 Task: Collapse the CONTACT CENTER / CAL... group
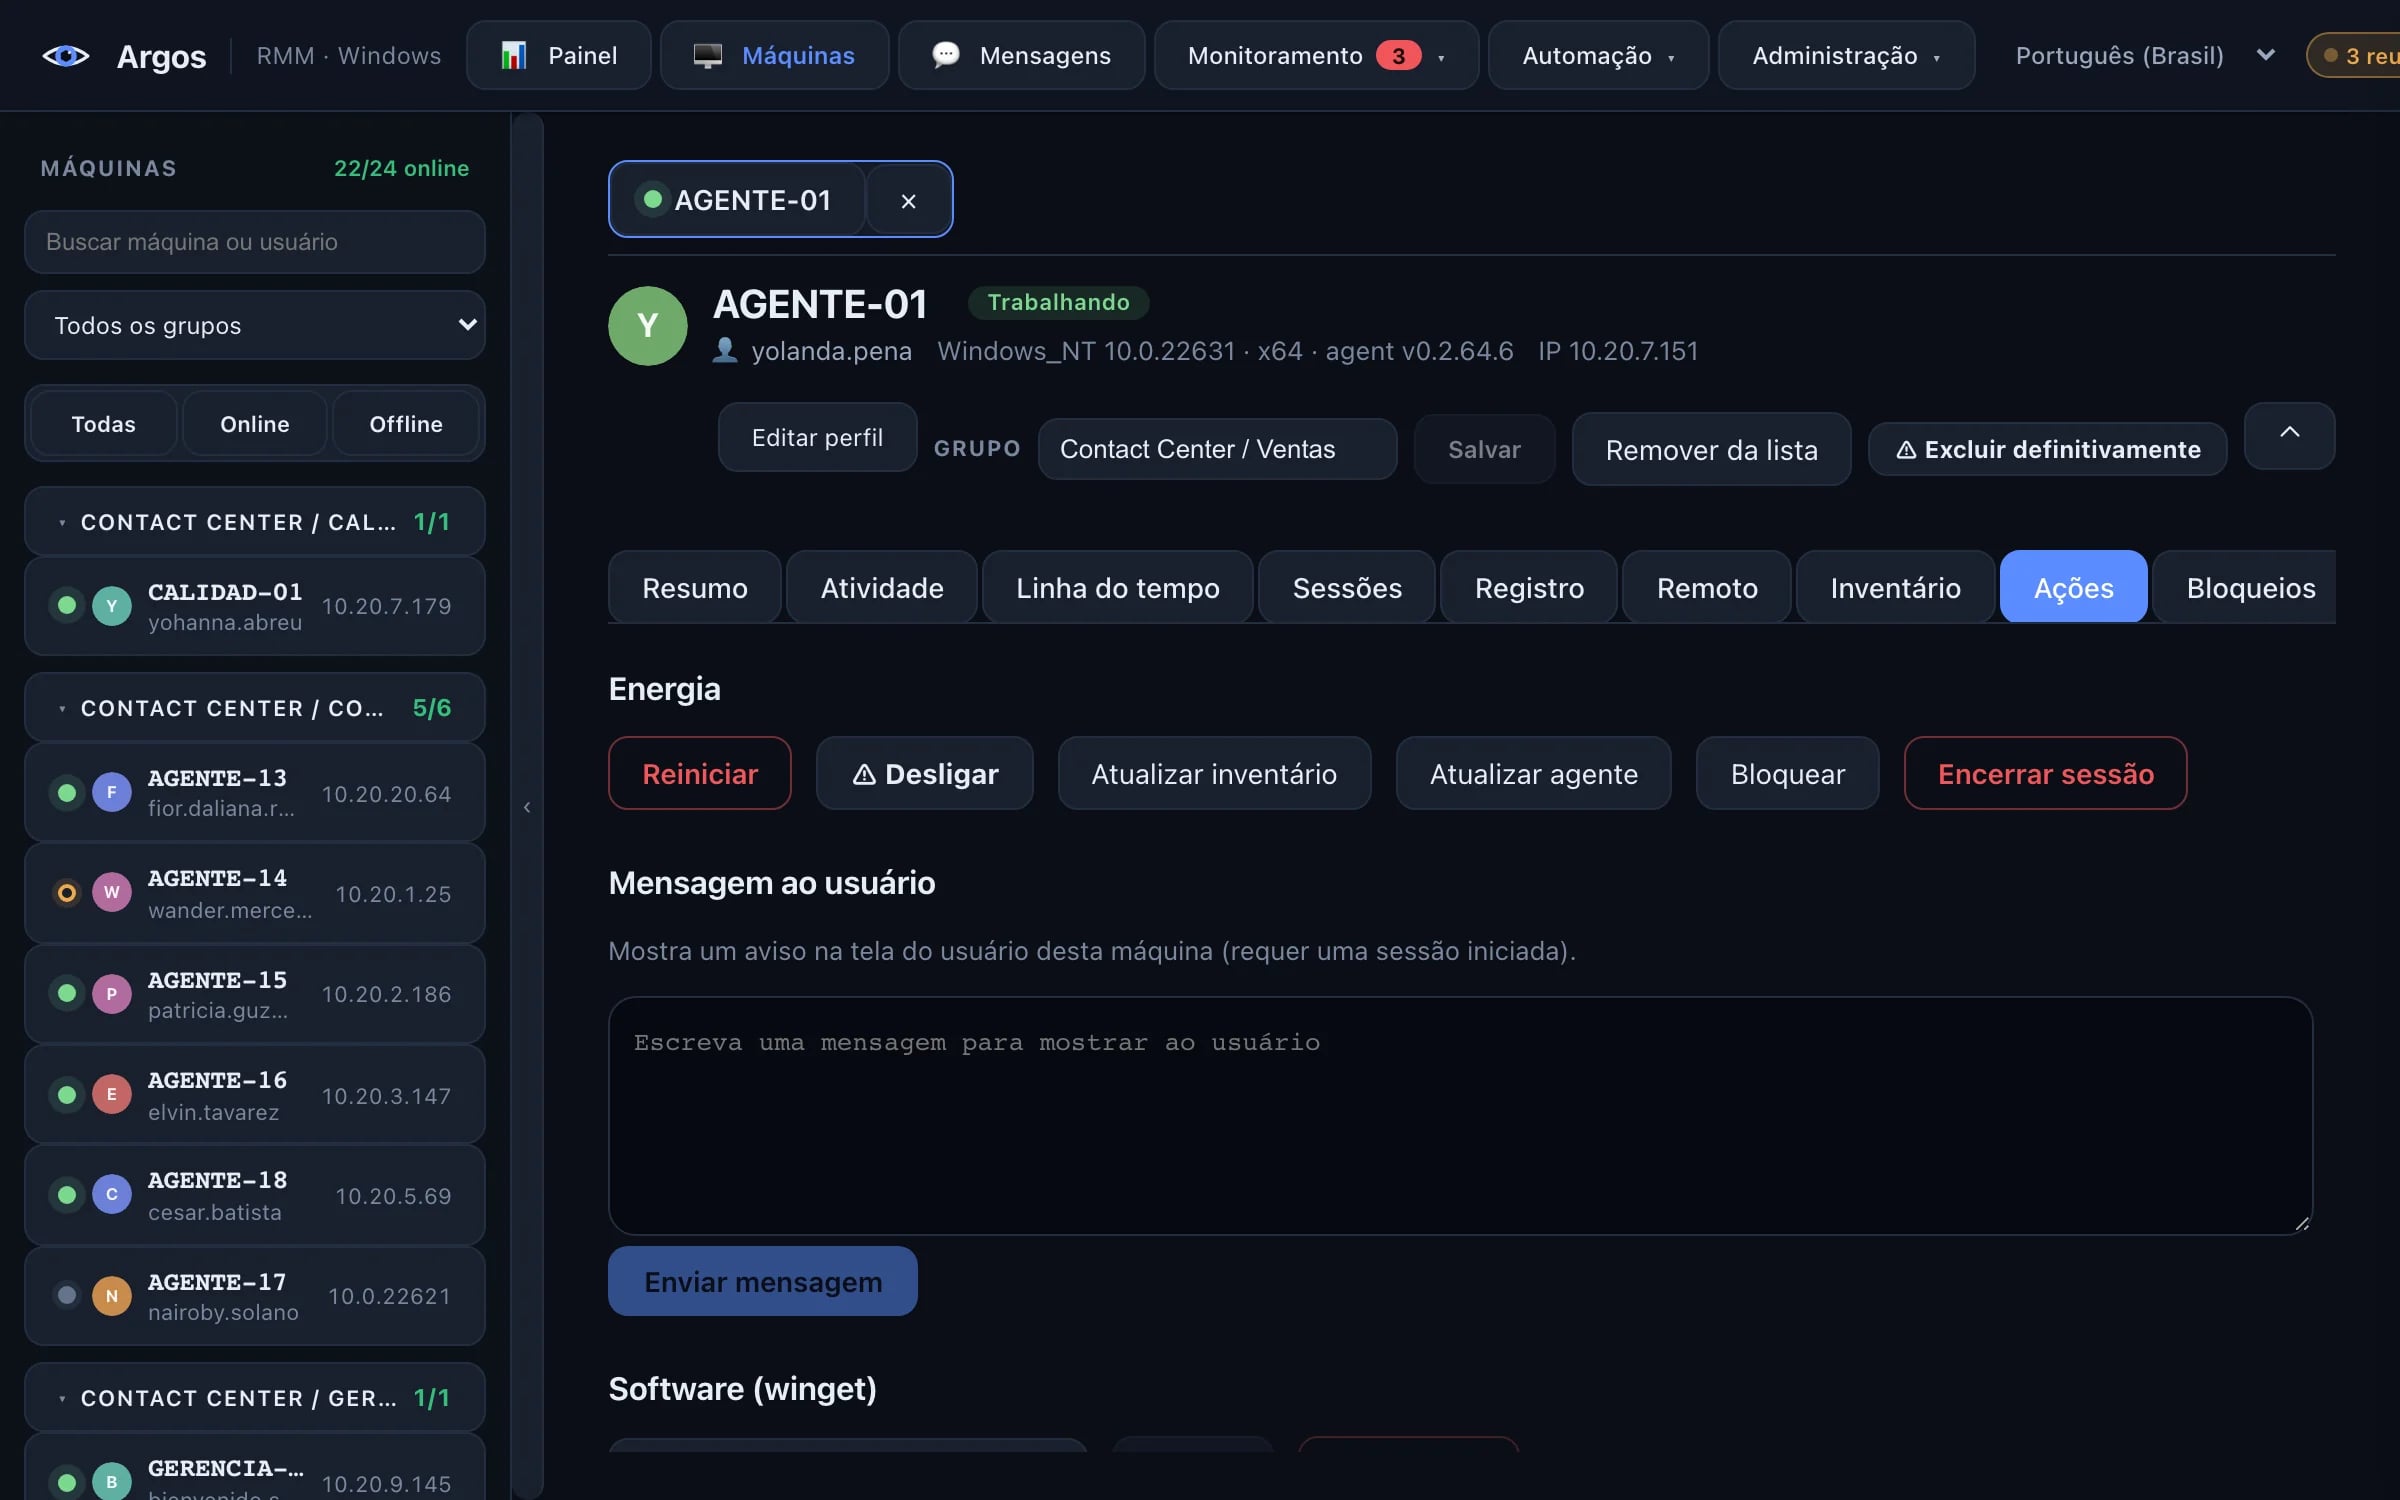[x=255, y=522]
